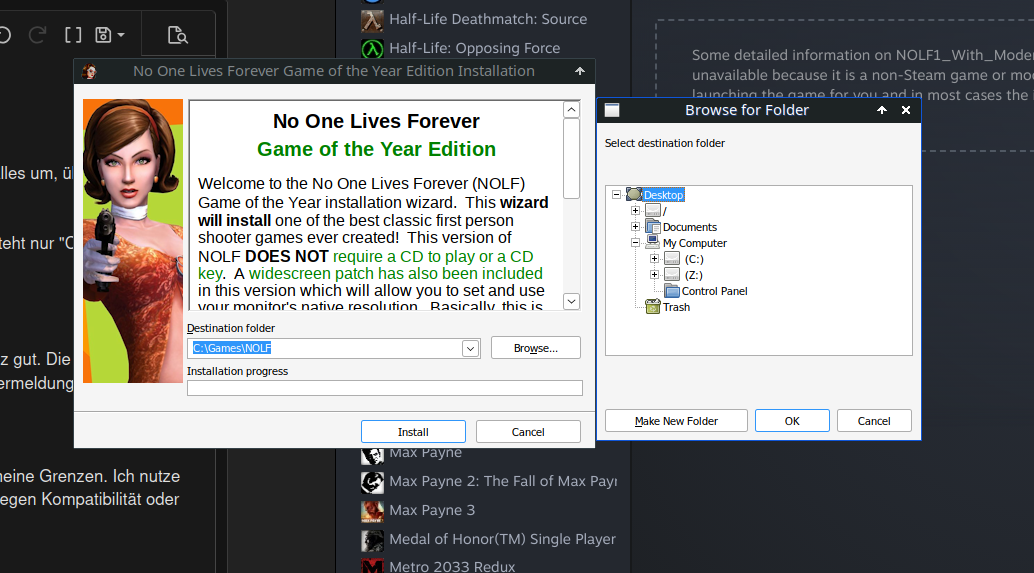Click the Desktop icon in tree
Viewport: 1034px width, 573px height.
pyautogui.click(x=634, y=194)
